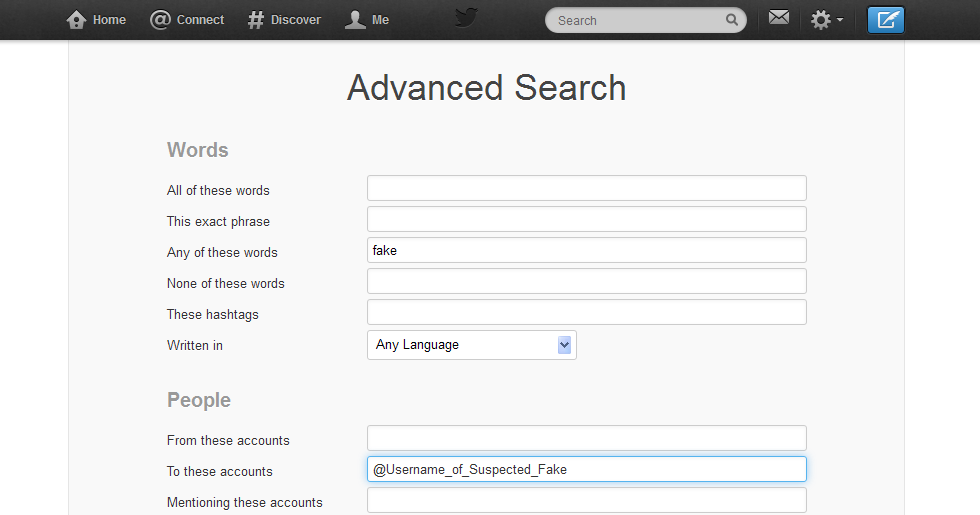Click the These hashtags input field
This screenshot has height=515, width=980.
pyautogui.click(x=586, y=312)
